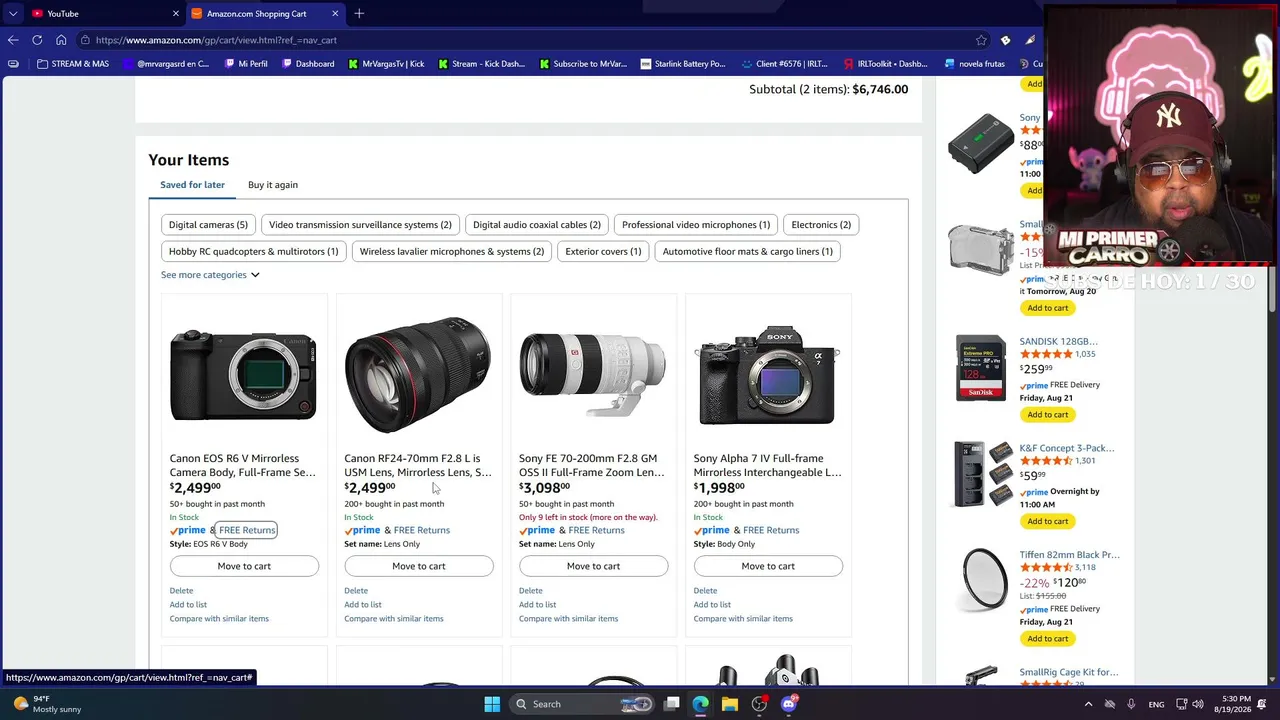The height and width of the screenshot is (720, 1280).
Task: Move Sony Alpha 7 IV to cart
Action: pos(768,566)
